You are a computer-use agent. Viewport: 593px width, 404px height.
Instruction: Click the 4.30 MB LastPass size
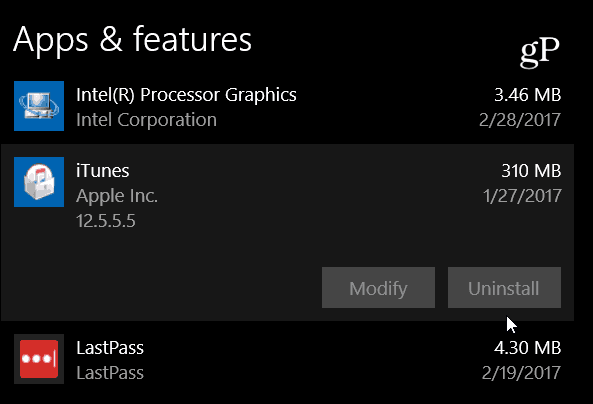[x=528, y=348]
